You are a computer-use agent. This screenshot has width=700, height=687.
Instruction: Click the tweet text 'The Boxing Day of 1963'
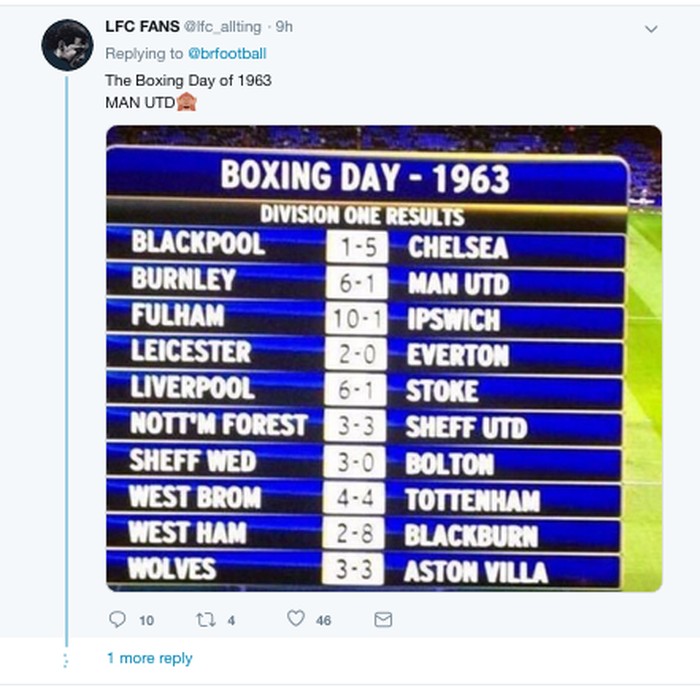188,79
